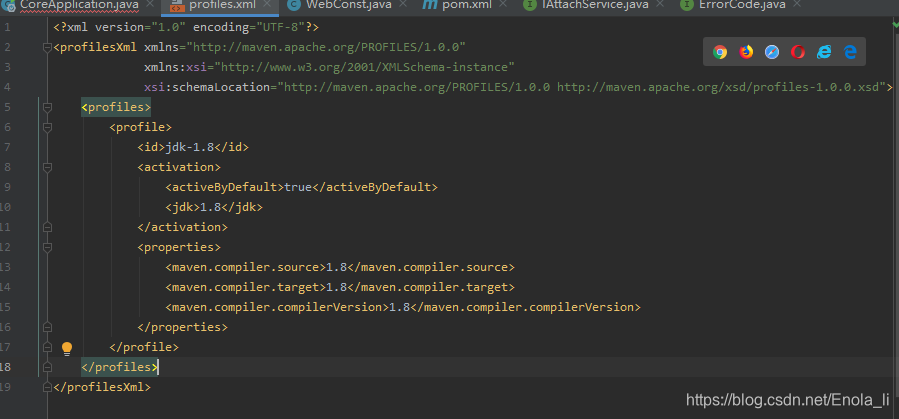
Task: Switch to the CoreApplication.java tab
Action: [79, 5]
